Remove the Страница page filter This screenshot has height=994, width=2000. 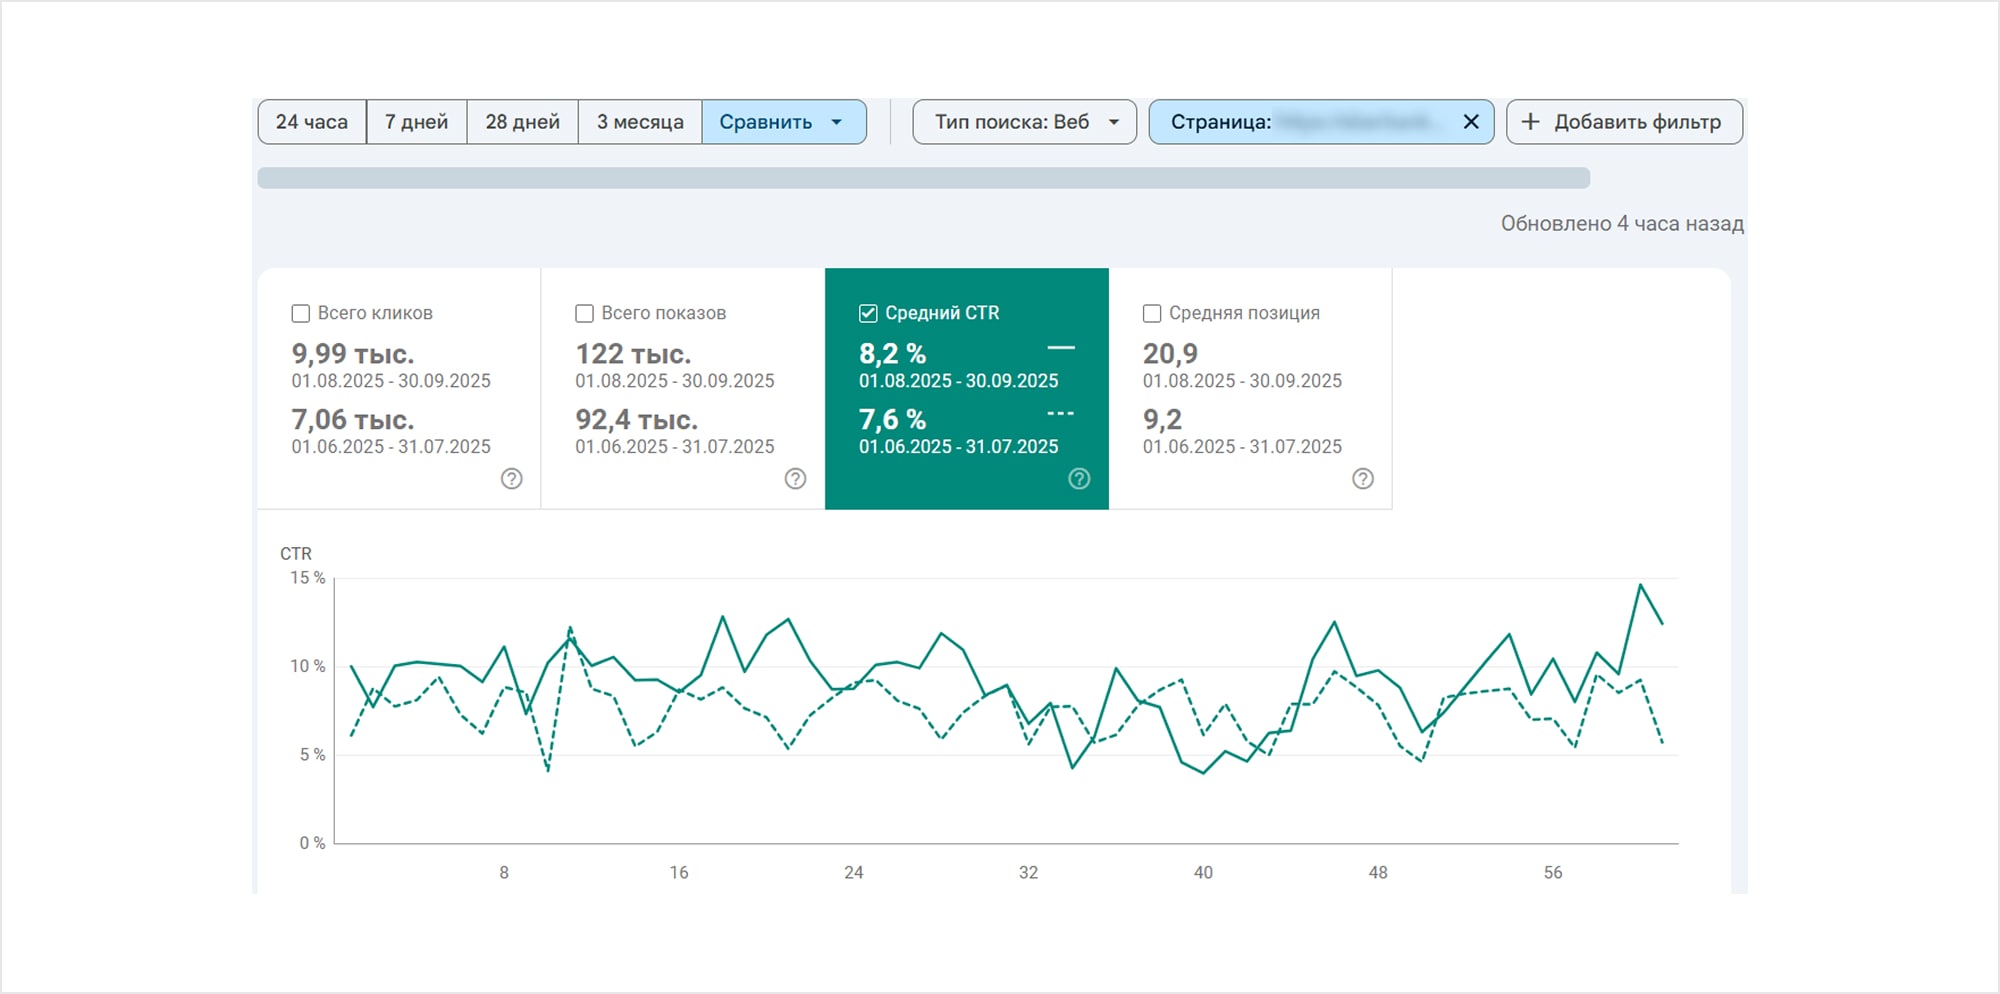tap(1470, 122)
